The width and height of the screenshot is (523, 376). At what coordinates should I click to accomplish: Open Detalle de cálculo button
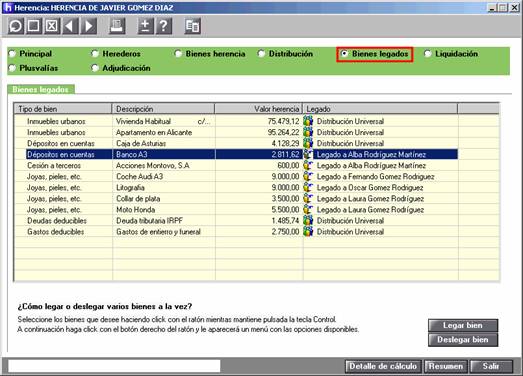[x=383, y=366]
